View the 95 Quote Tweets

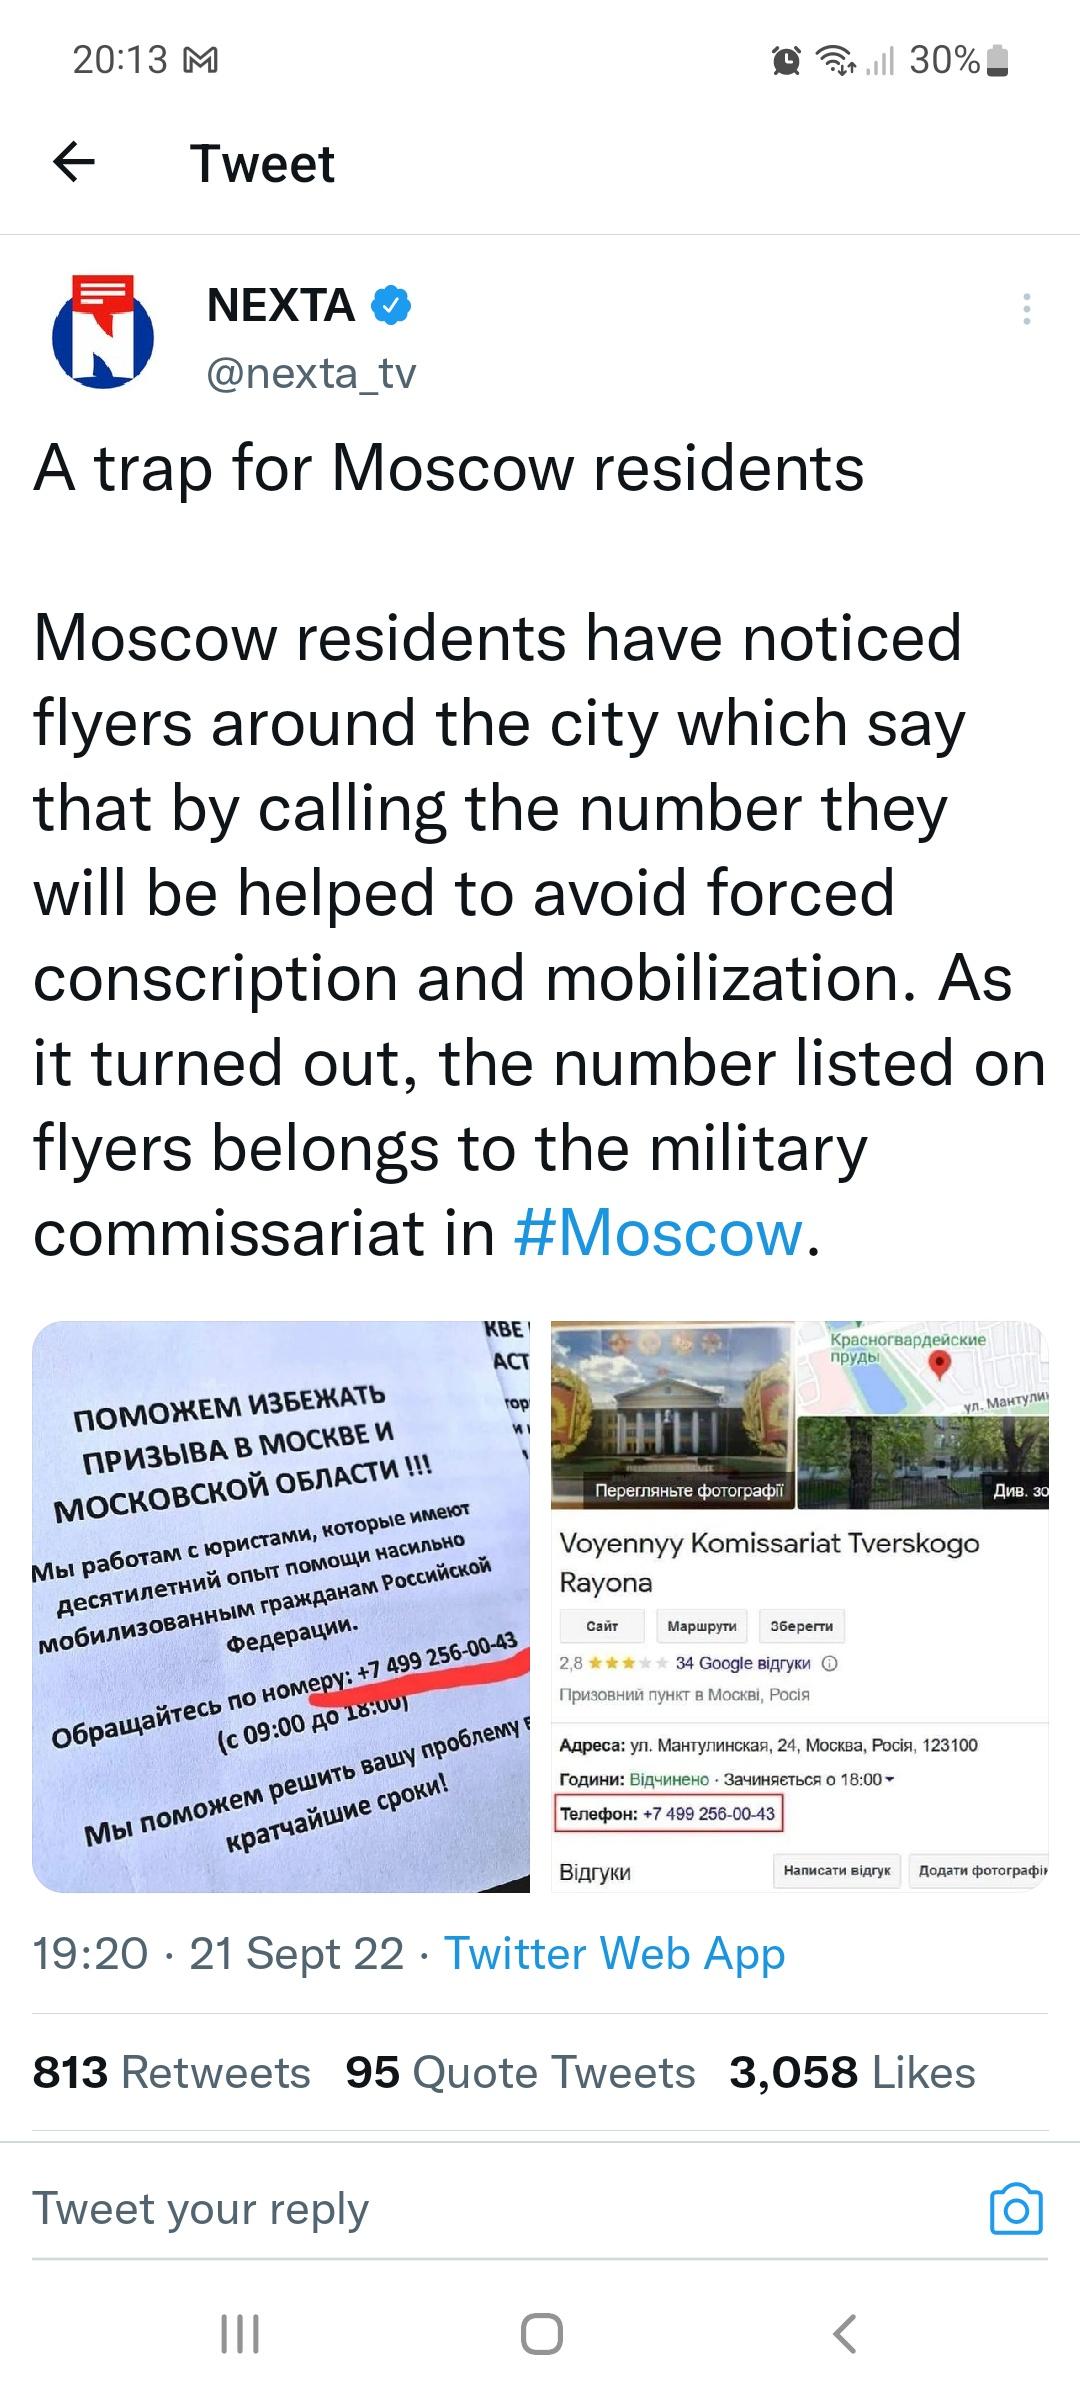520,2073
